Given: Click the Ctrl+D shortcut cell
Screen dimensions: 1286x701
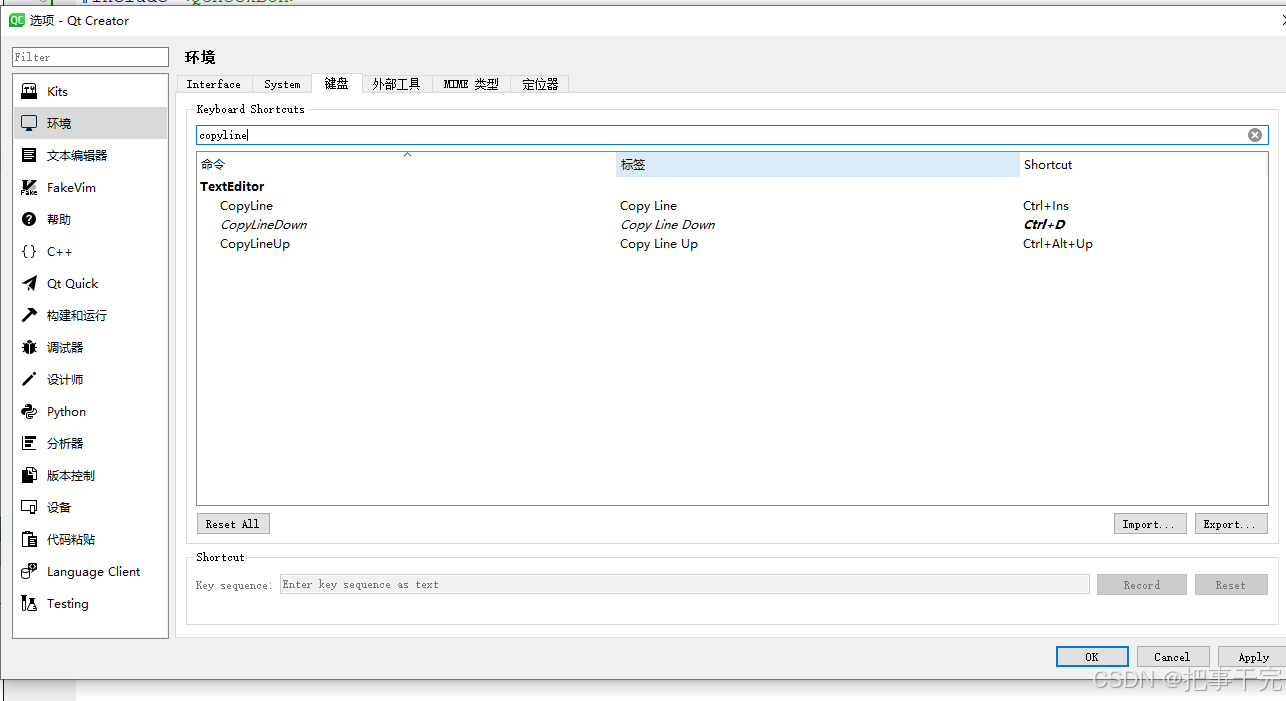Looking at the screenshot, I should [x=1044, y=225].
